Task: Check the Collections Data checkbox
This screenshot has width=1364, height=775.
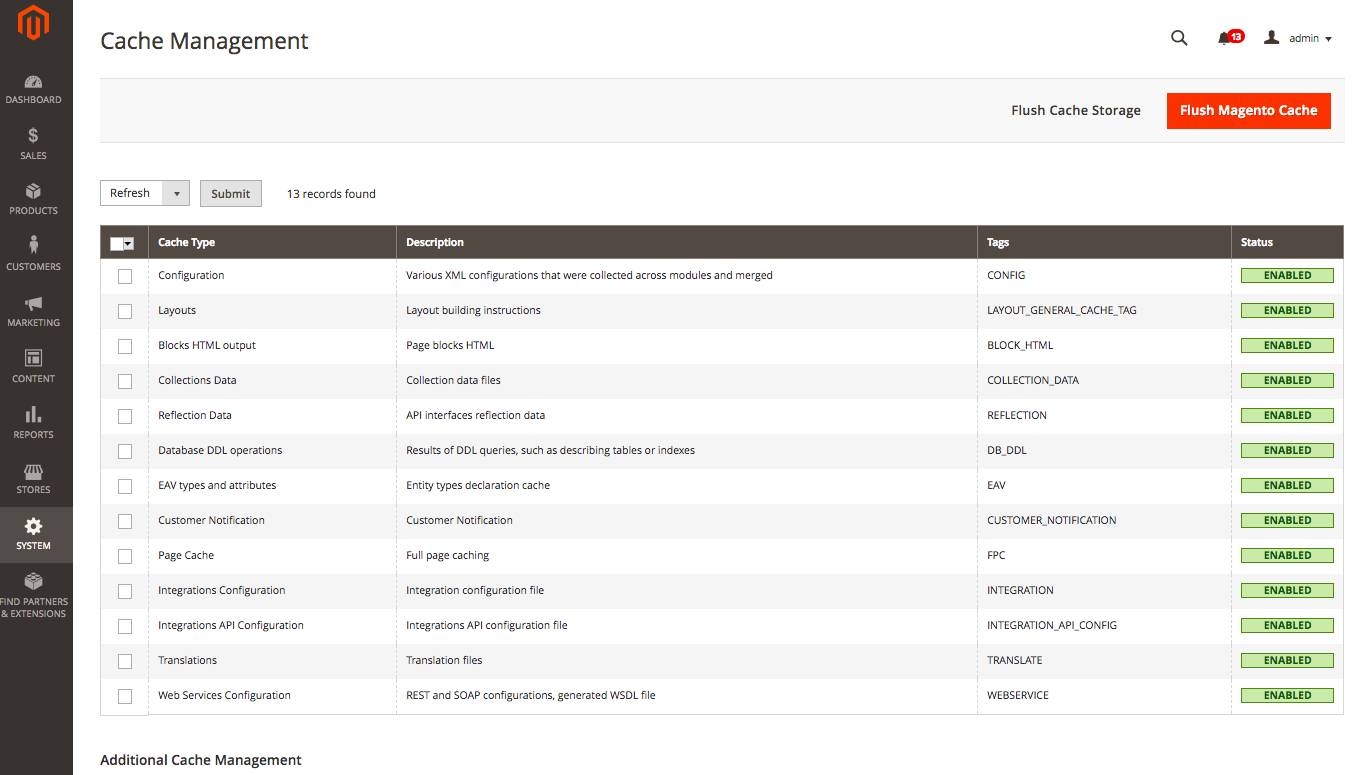Action: pos(125,381)
